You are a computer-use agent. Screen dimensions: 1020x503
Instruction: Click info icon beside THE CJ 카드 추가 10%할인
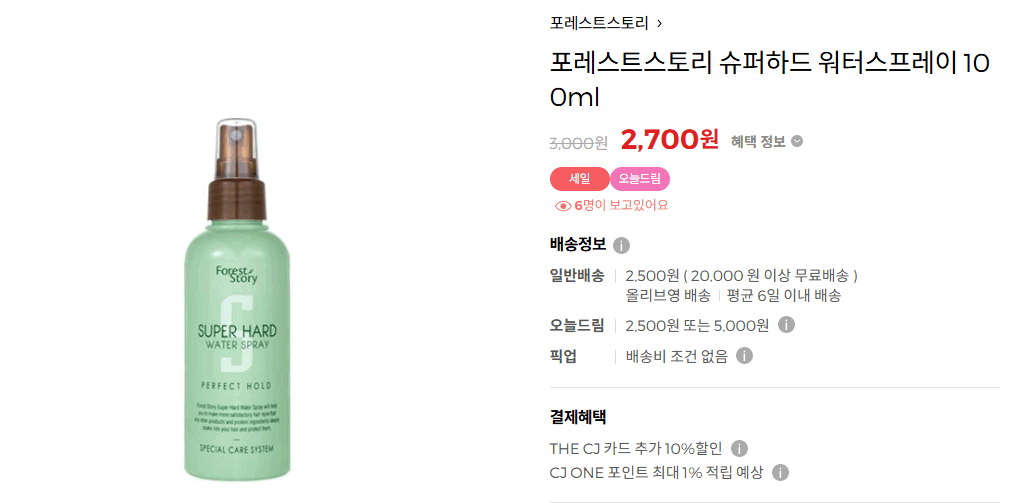click(x=739, y=448)
